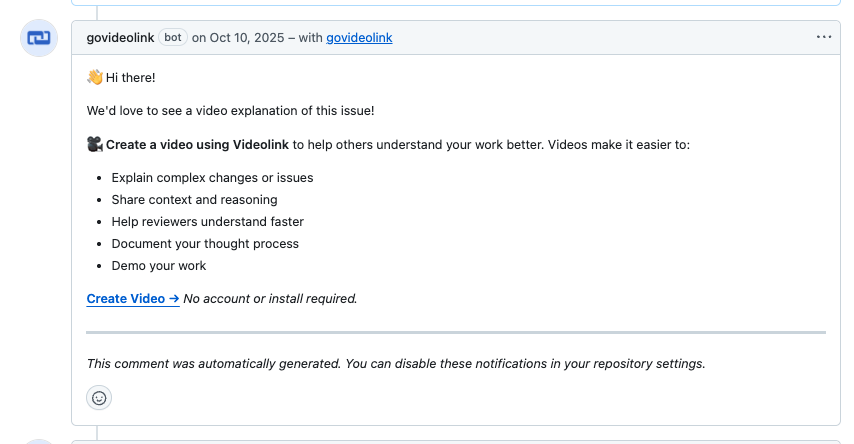Click bold "Create a video using Videolink" text
Image resolution: width=854 pixels, height=444 pixels.
point(197,144)
